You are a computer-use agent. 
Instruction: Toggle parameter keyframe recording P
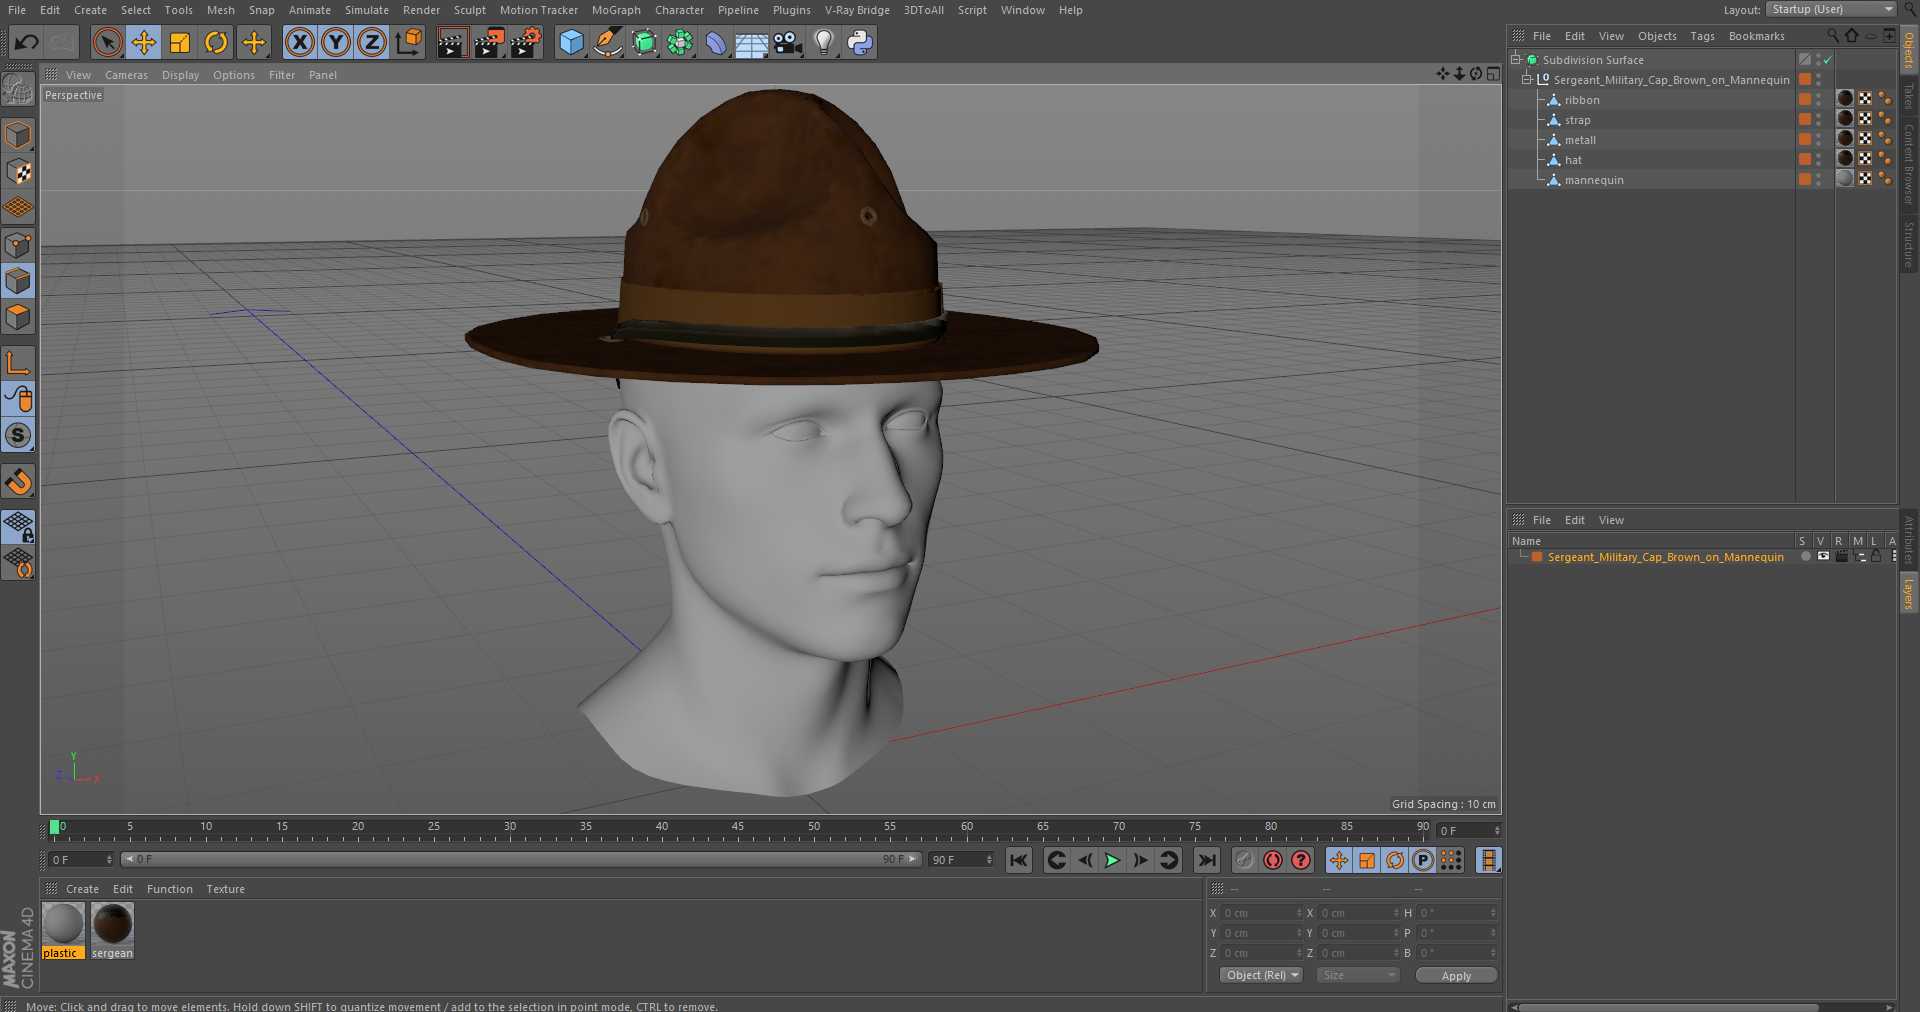coord(1422,860)
